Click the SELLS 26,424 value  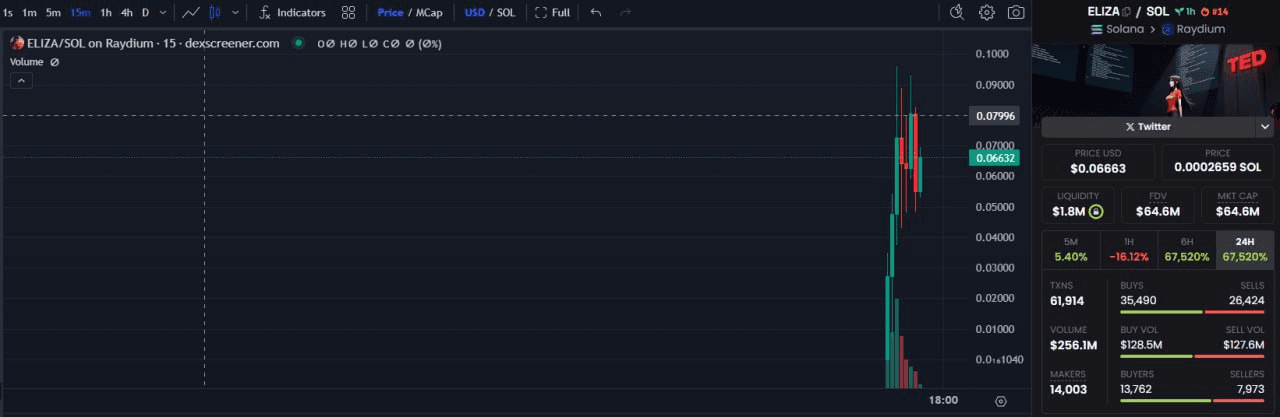pyautogui.click(x=1247, y=301)
